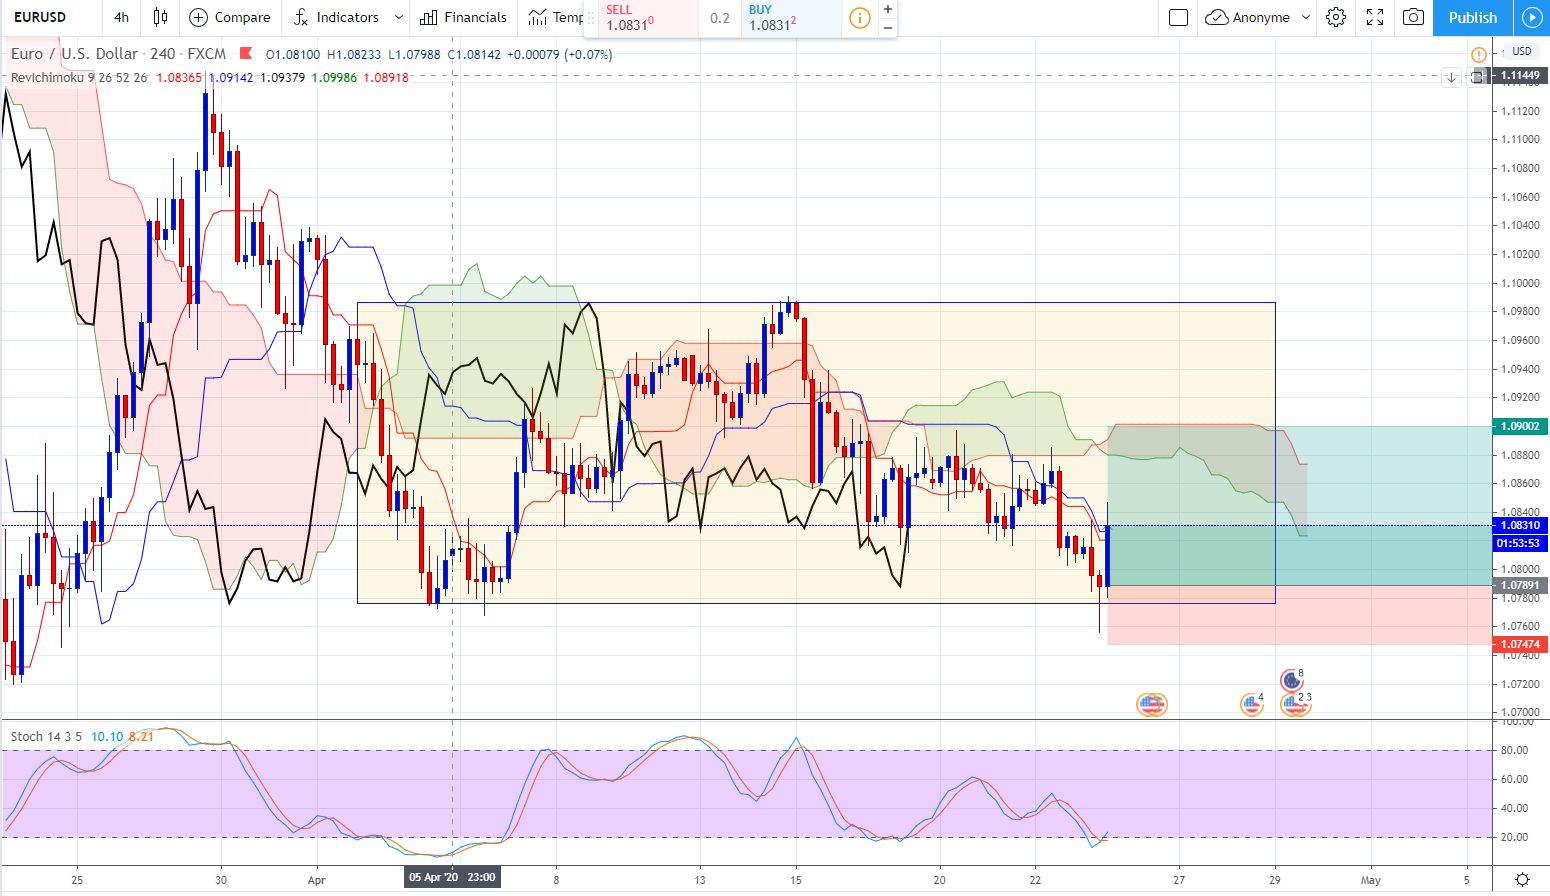
Task: Click the EU economic event icon marked 8
Action: [1291, 681]
